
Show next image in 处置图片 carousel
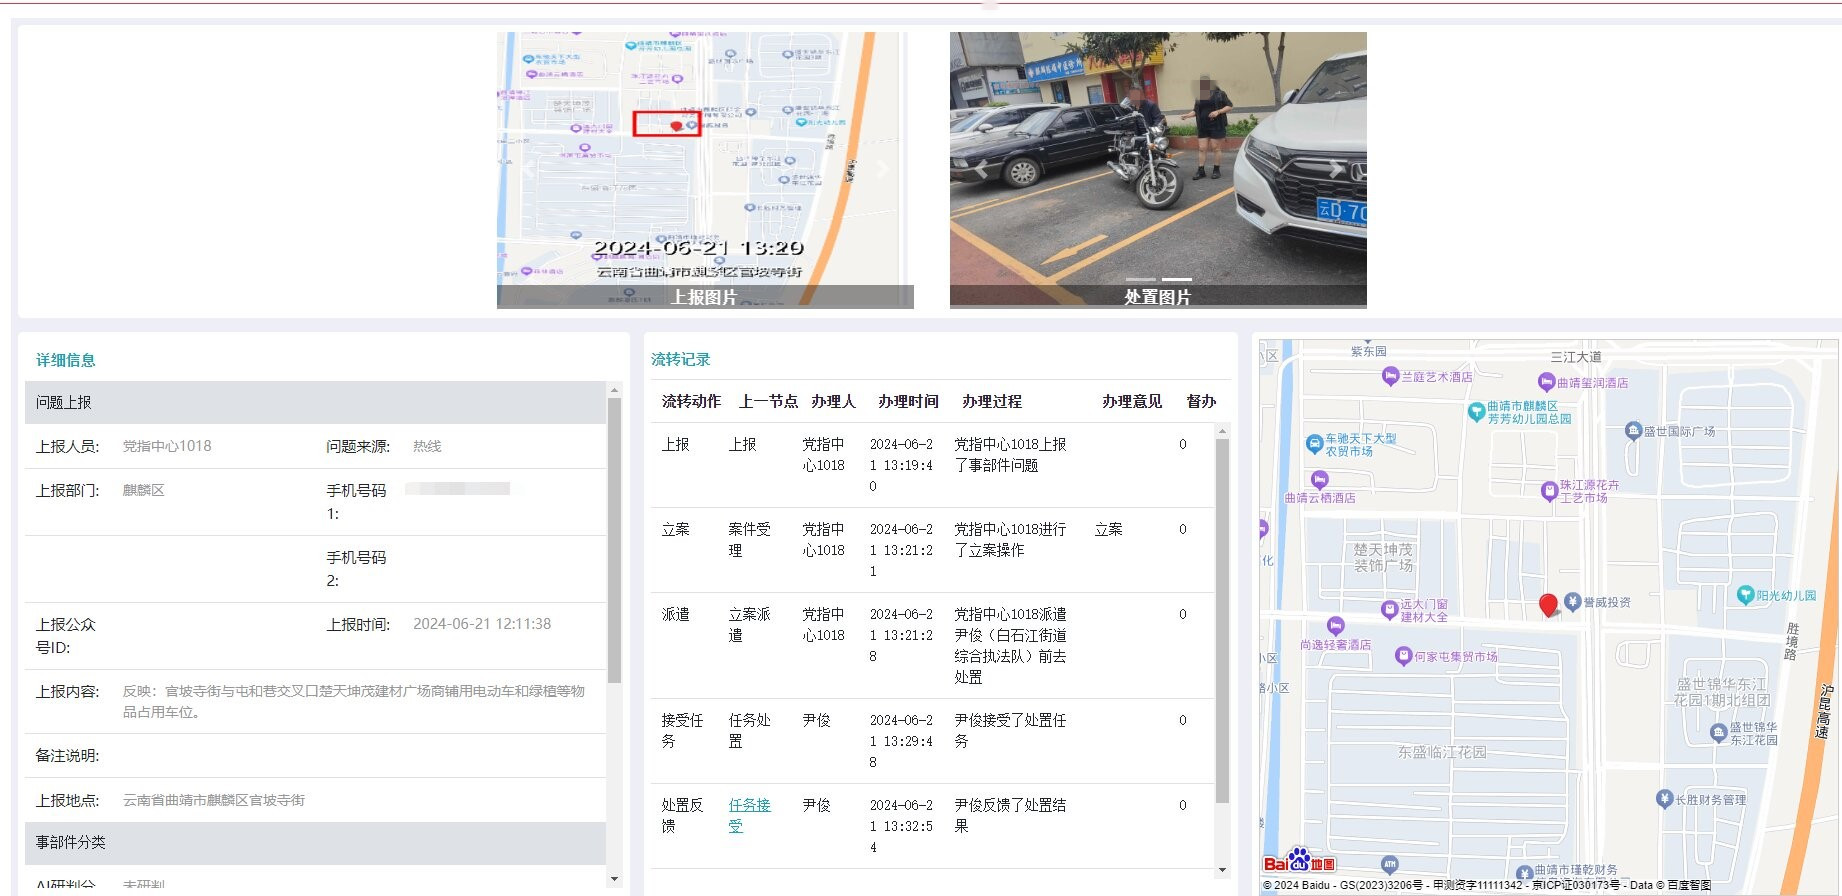coord(1336,170)
